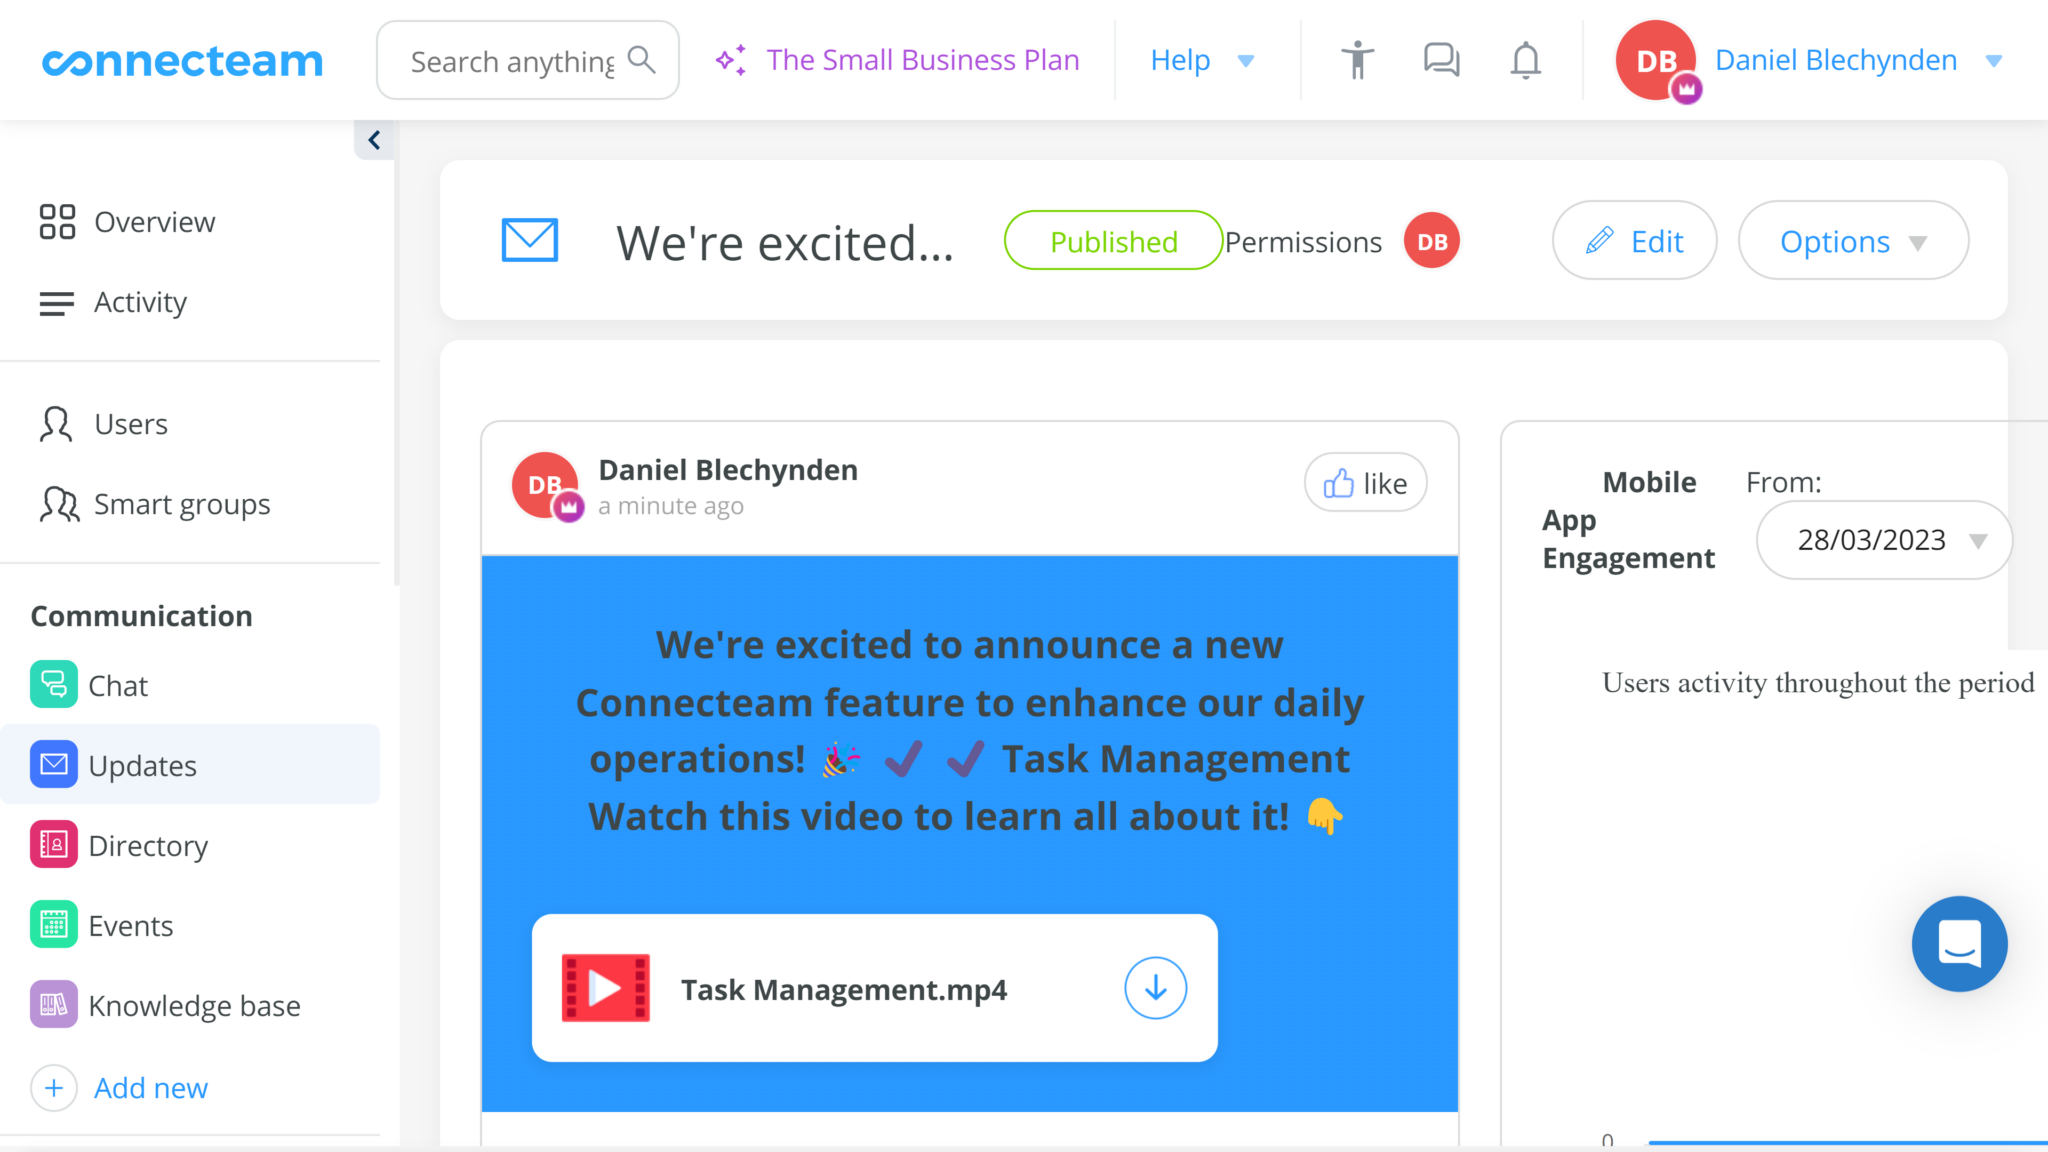Open the Help dropdown menu

tap(1204, 60)
